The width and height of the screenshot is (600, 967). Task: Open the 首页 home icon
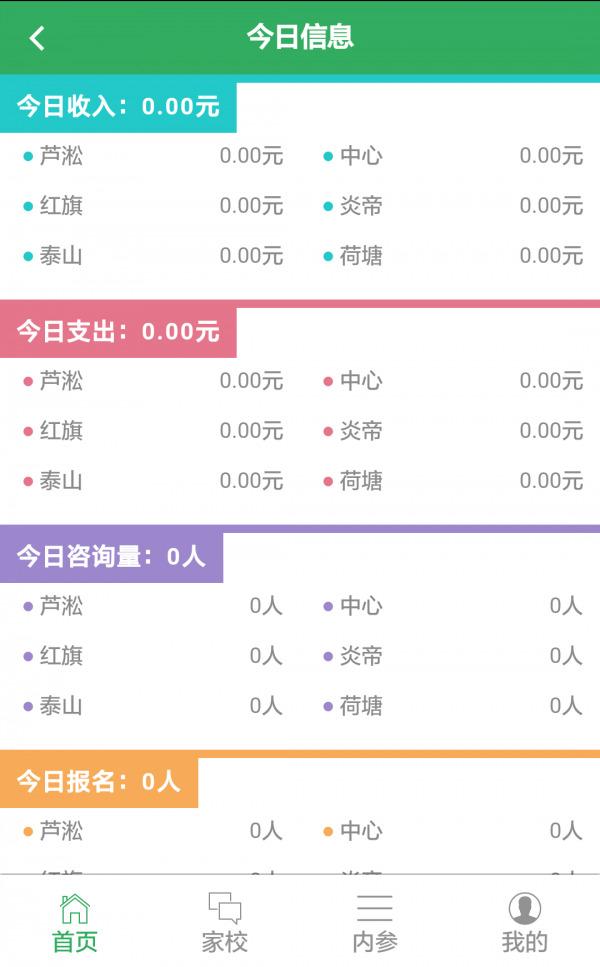pos(75,907)
